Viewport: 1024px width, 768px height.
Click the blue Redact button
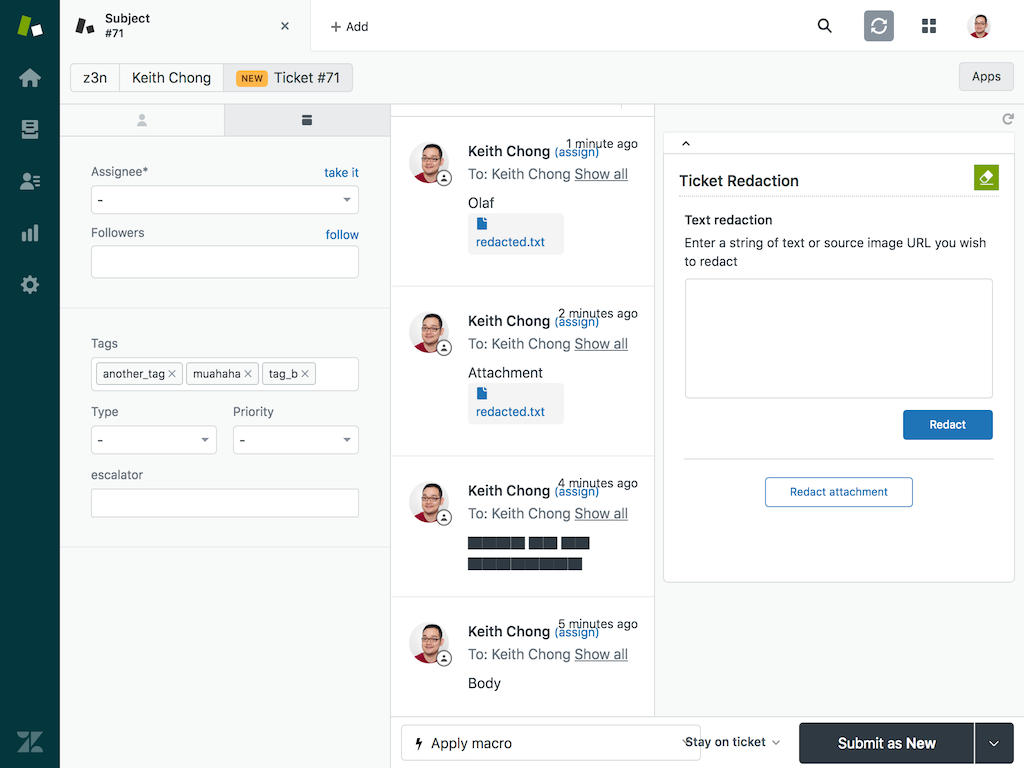coord(947,425)
